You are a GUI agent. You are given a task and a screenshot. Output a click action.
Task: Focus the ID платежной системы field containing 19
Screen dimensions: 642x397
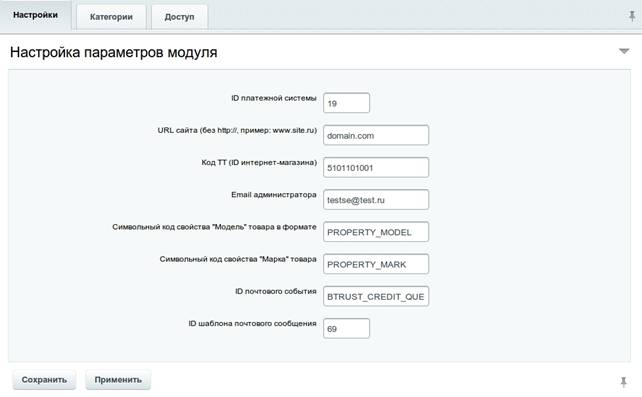coord(346,103)
